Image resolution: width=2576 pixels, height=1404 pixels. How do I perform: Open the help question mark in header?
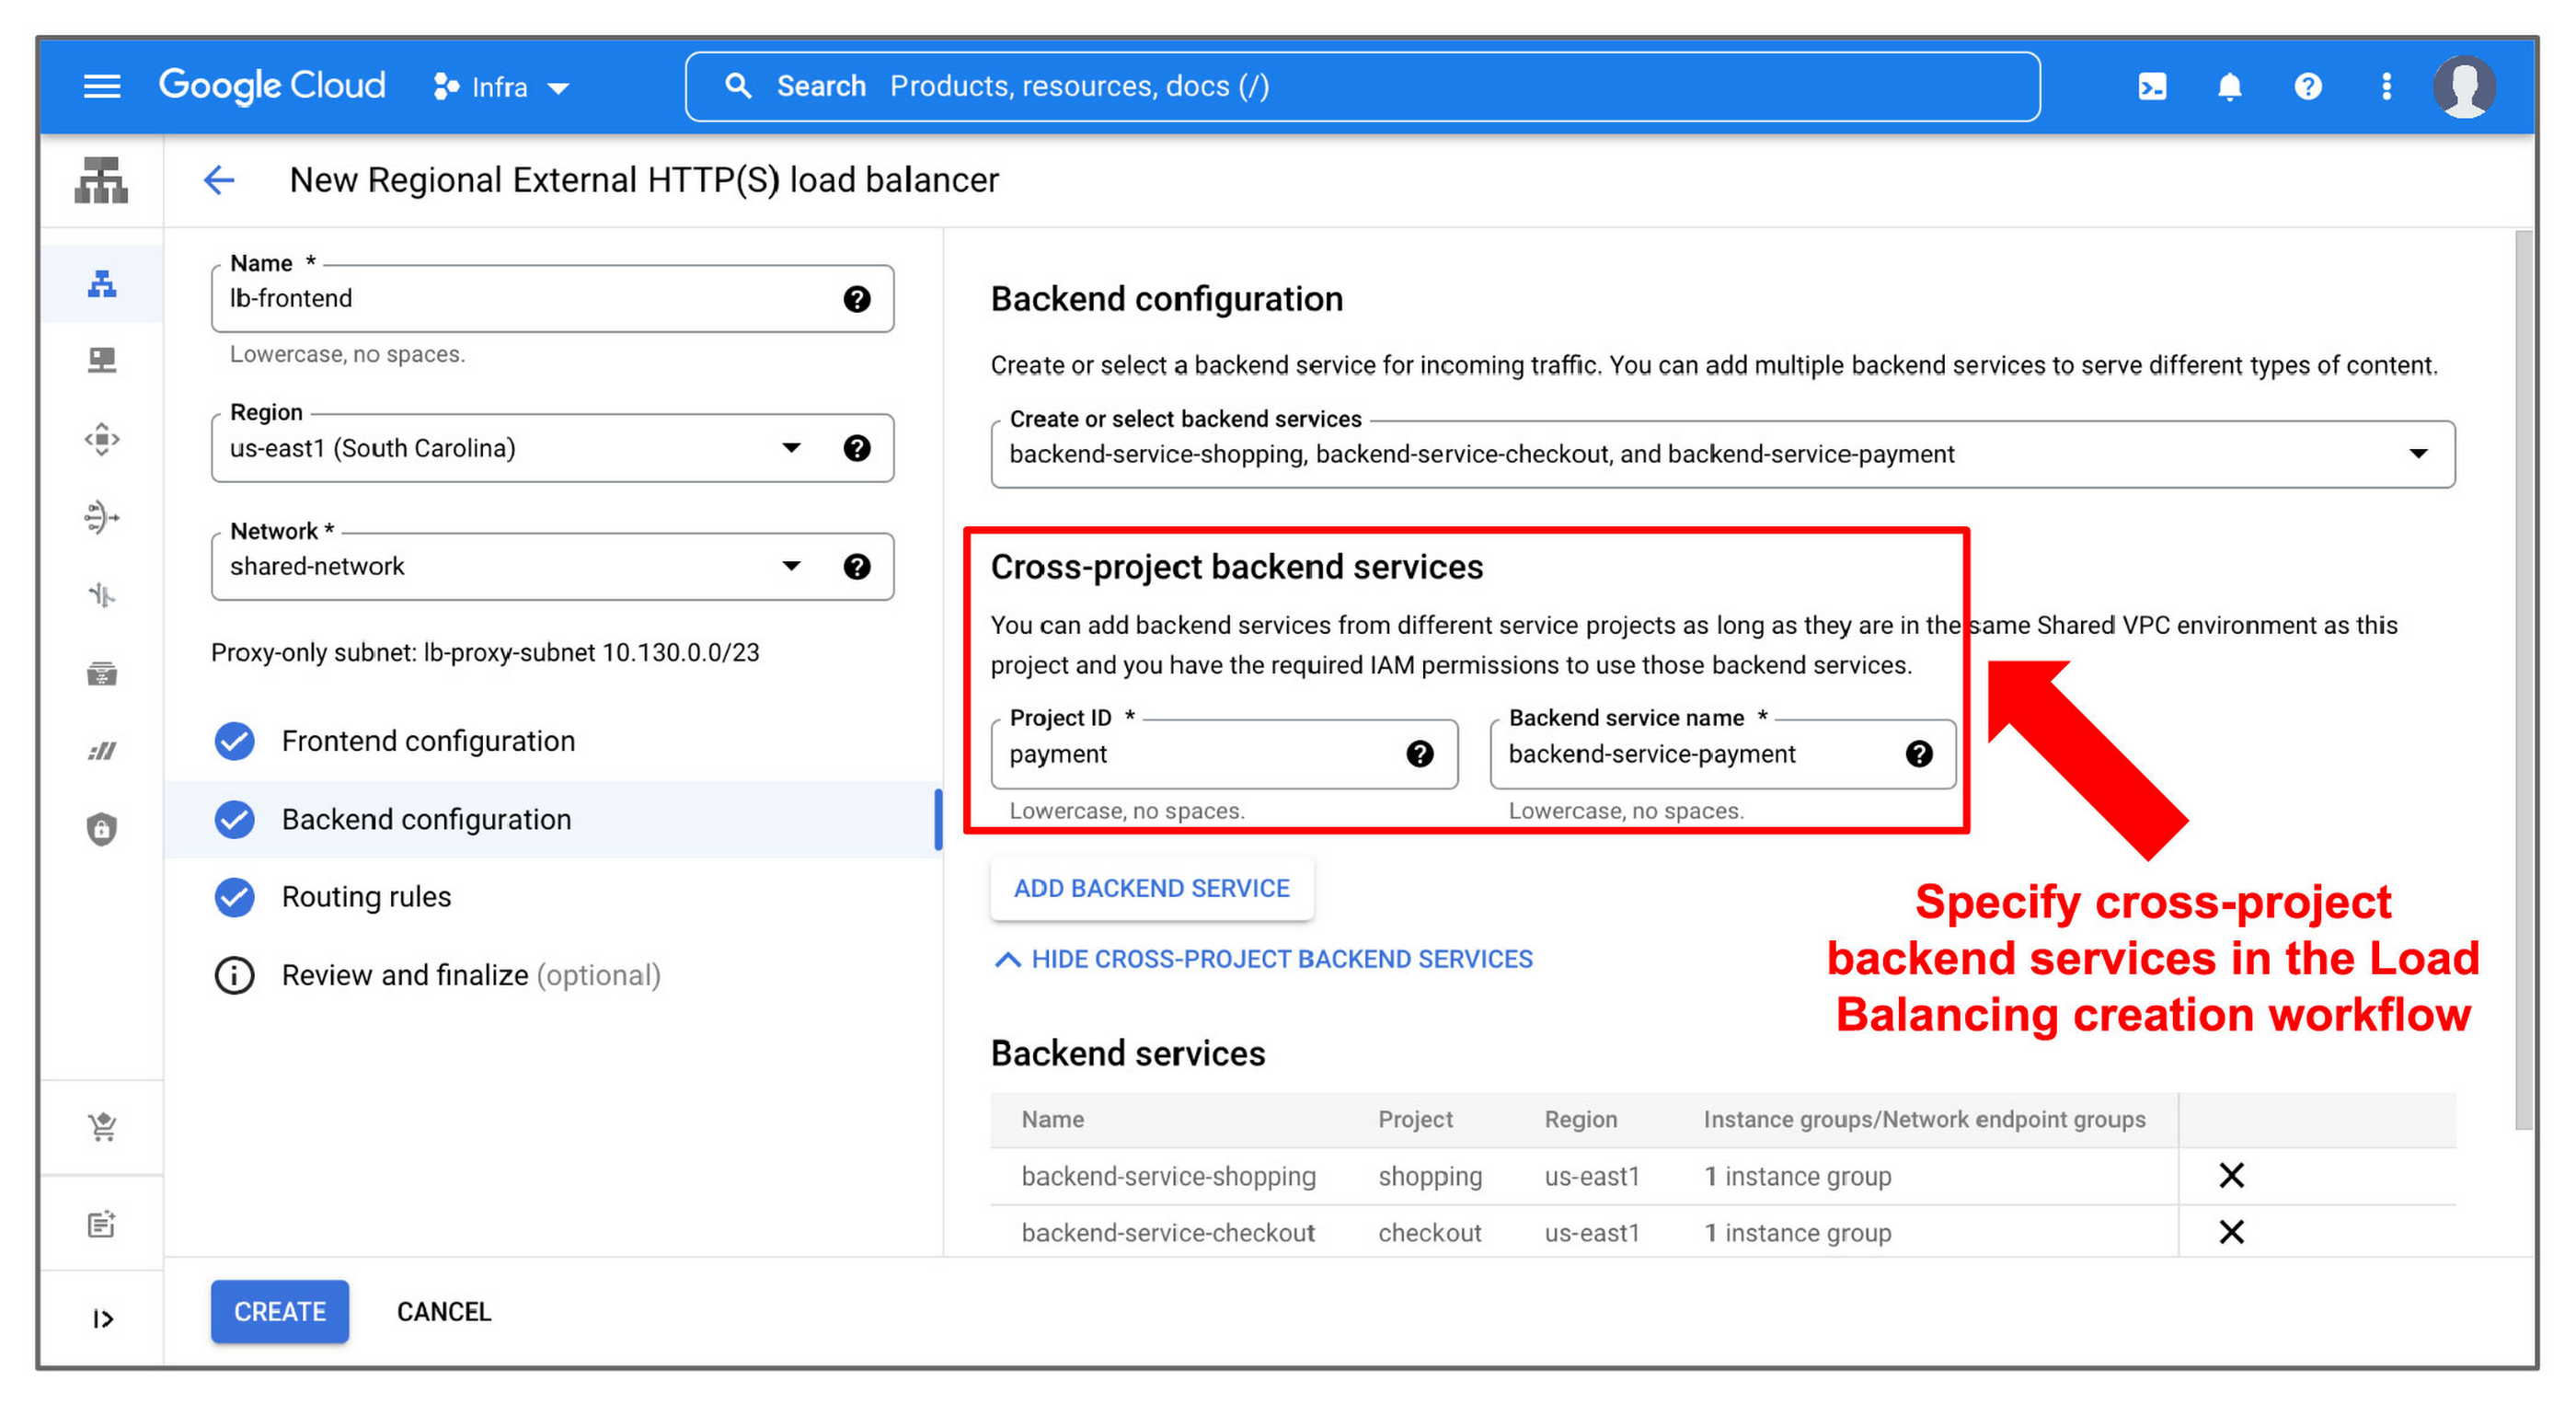[2307, 87]
